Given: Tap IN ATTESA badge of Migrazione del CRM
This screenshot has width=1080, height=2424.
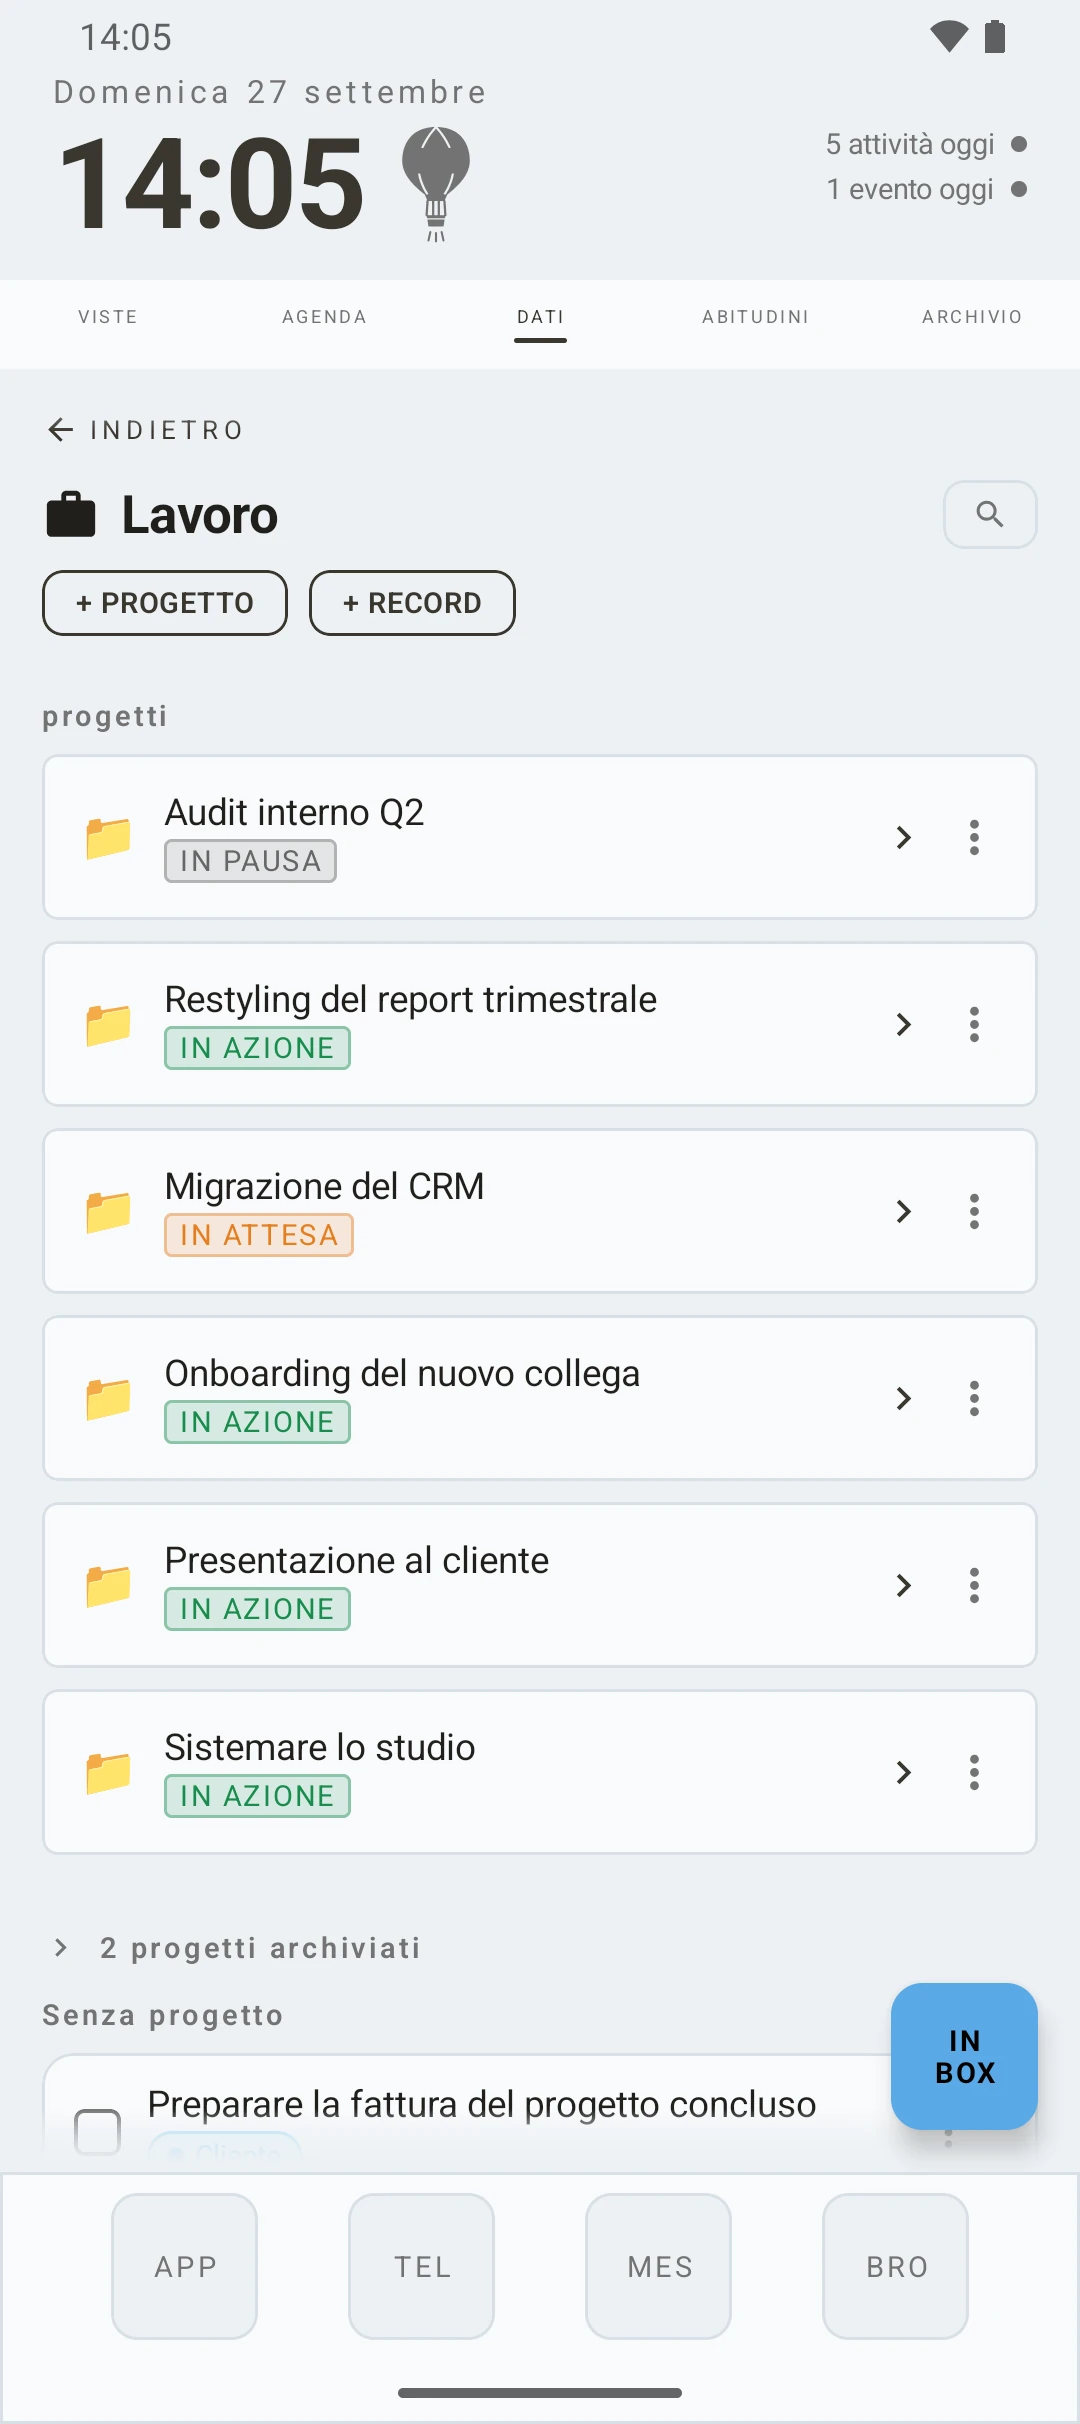Looking at the screenshot, I should coord(259,1235).
